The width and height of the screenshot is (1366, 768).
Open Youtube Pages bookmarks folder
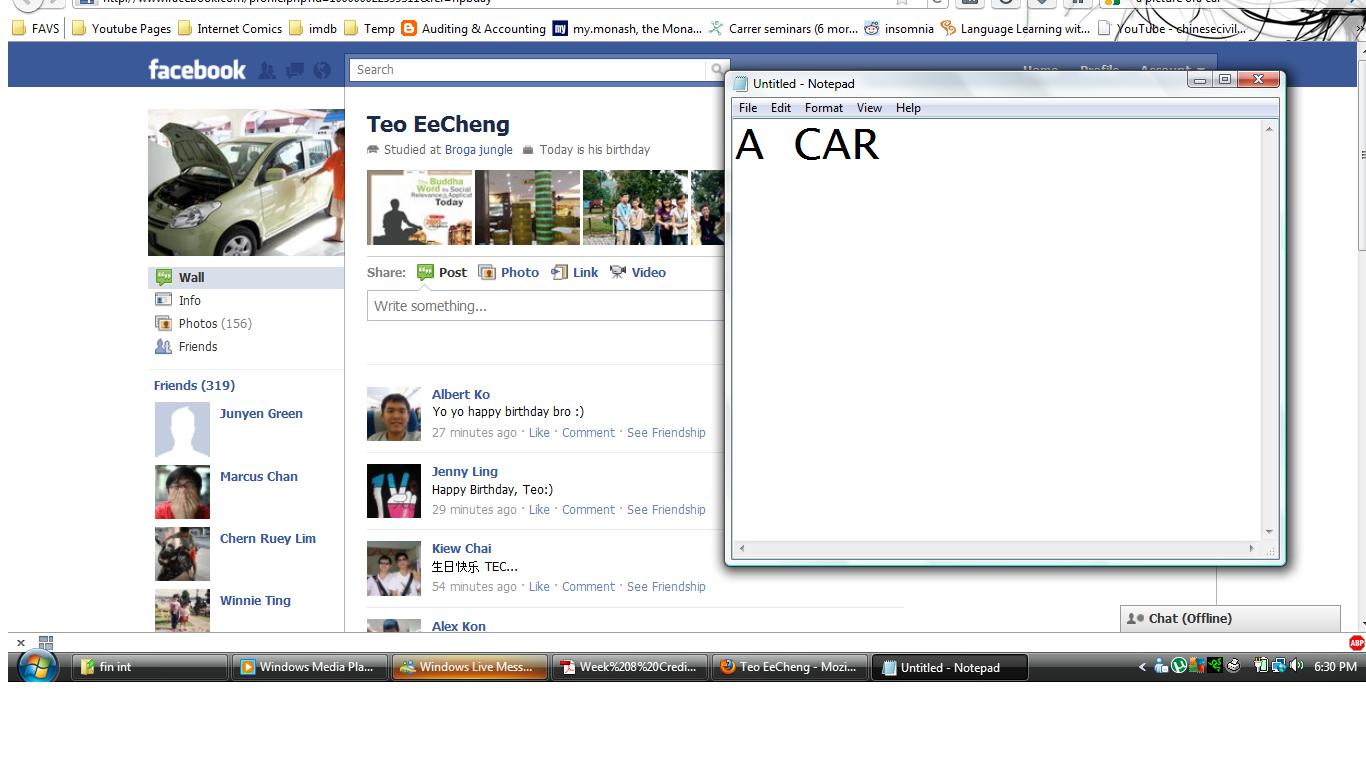(x=121, y=28)
